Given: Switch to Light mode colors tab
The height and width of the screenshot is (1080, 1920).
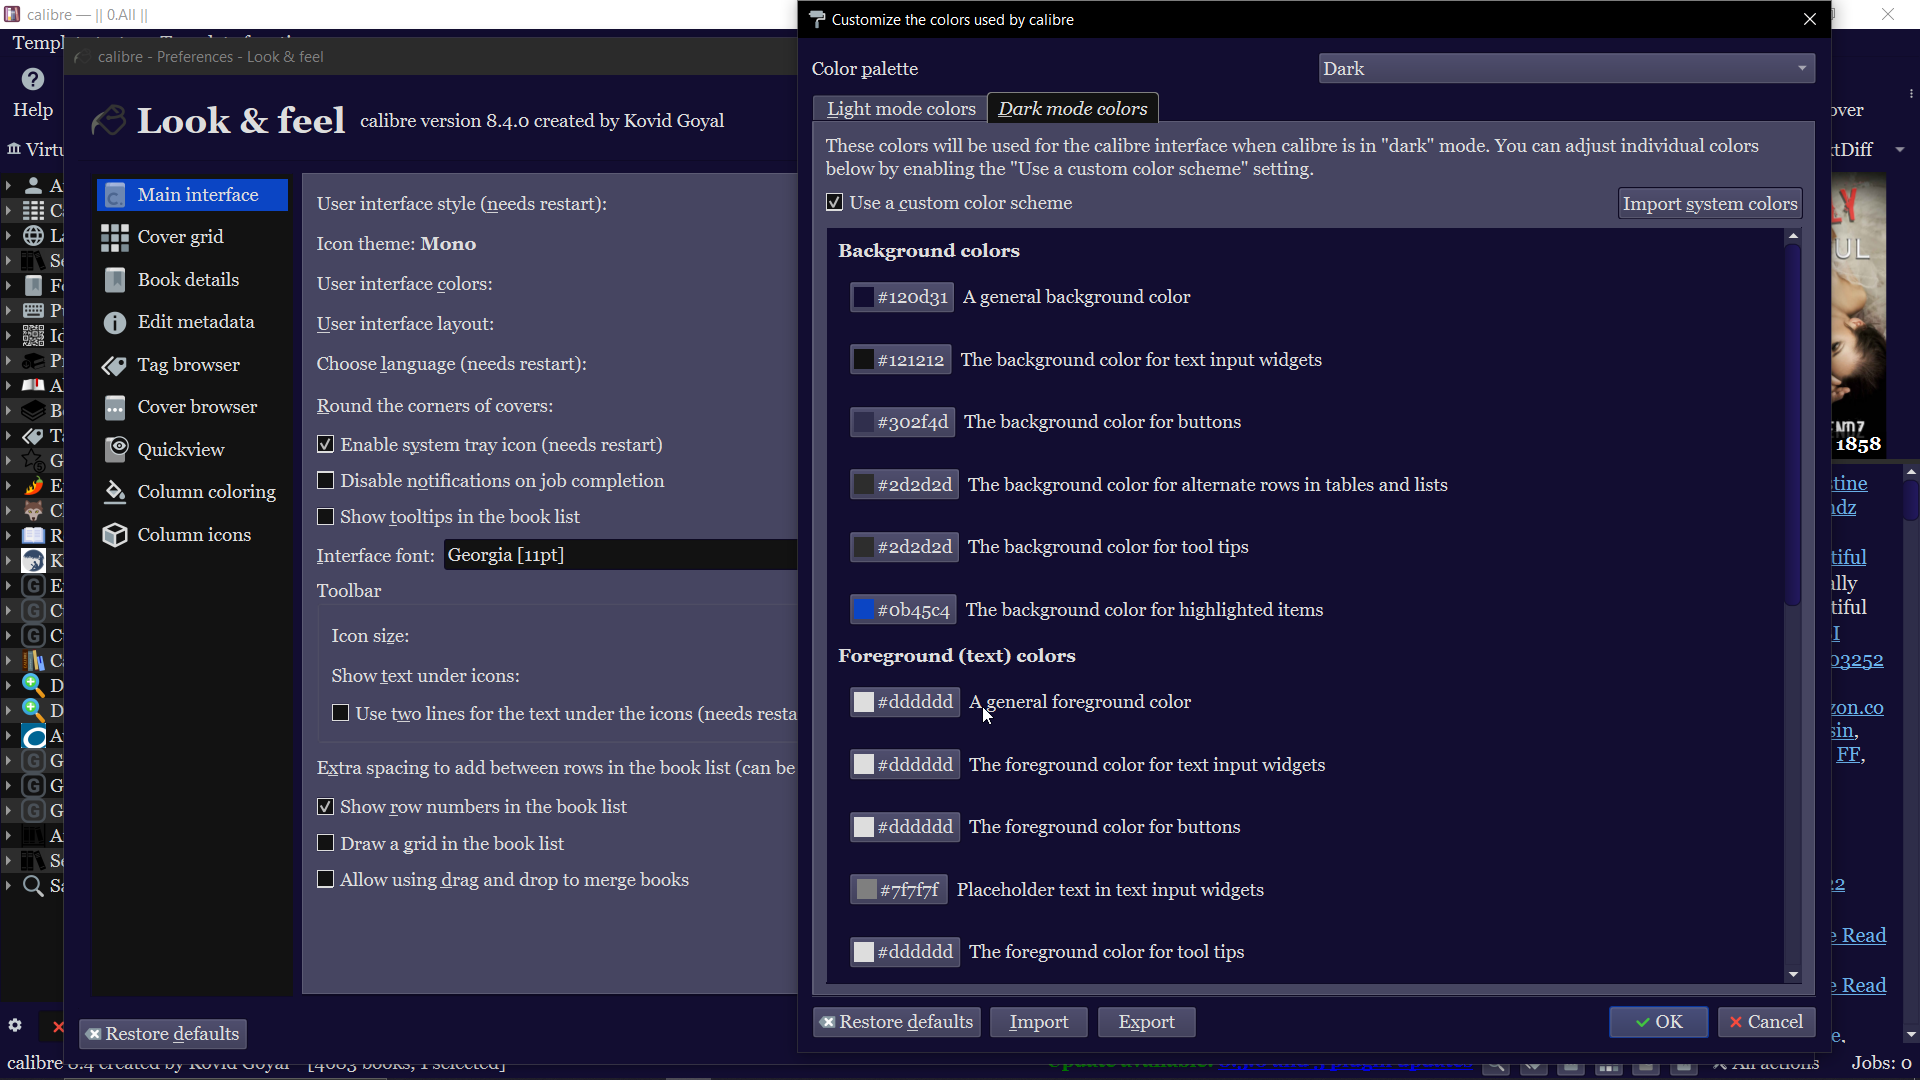Looking at the screenshot, I should coord(900,109).
